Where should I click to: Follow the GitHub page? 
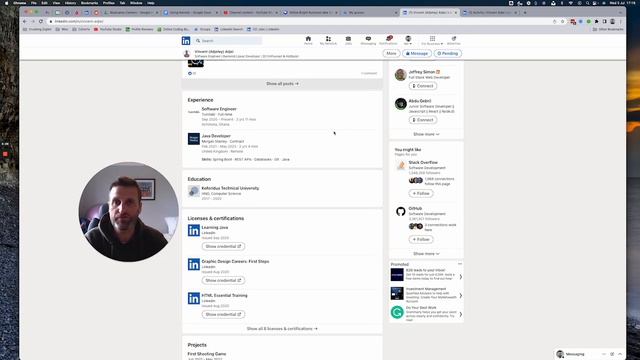click(x=421, y=240)
